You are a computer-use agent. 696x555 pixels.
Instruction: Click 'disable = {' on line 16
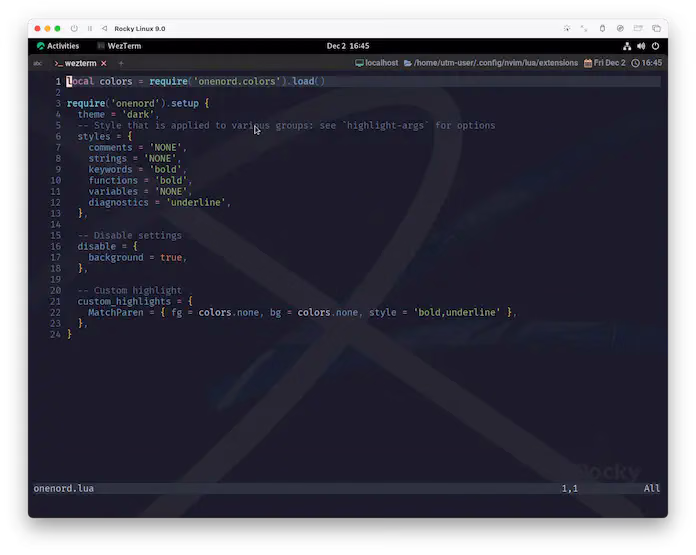pyautogui.click(x=108, y=246)
